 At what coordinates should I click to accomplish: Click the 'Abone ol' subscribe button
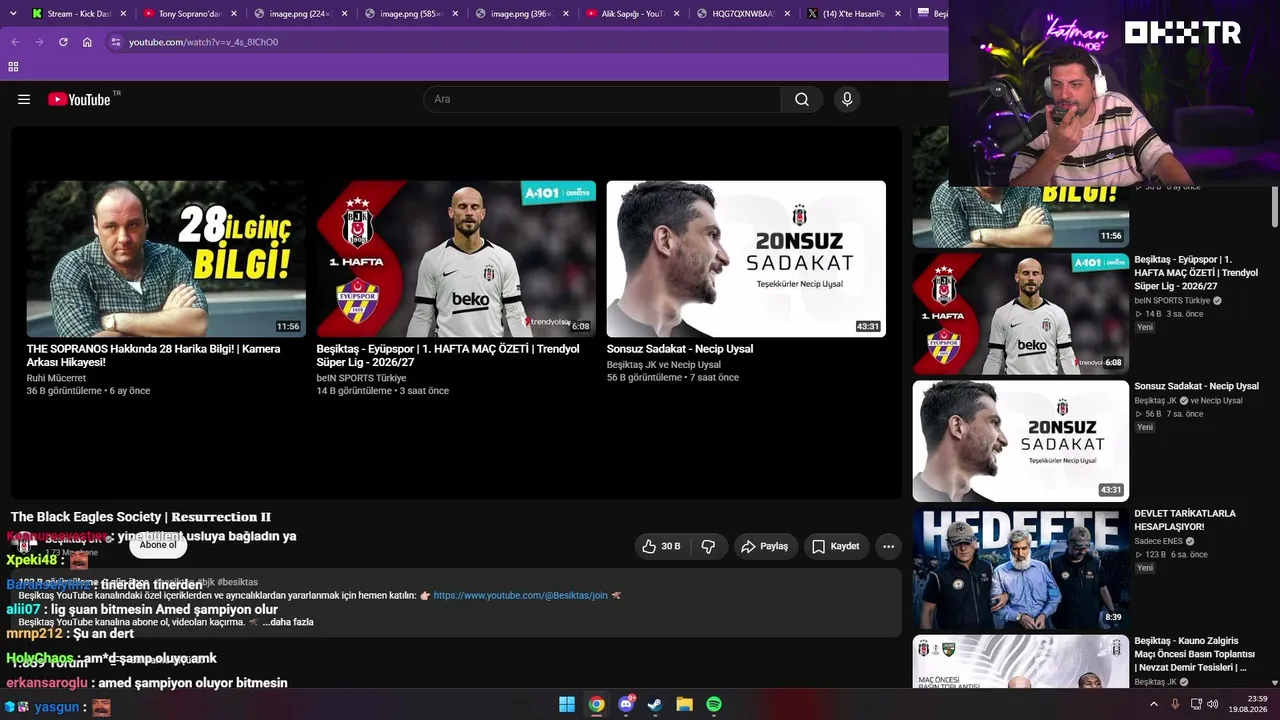coord(158,545)
